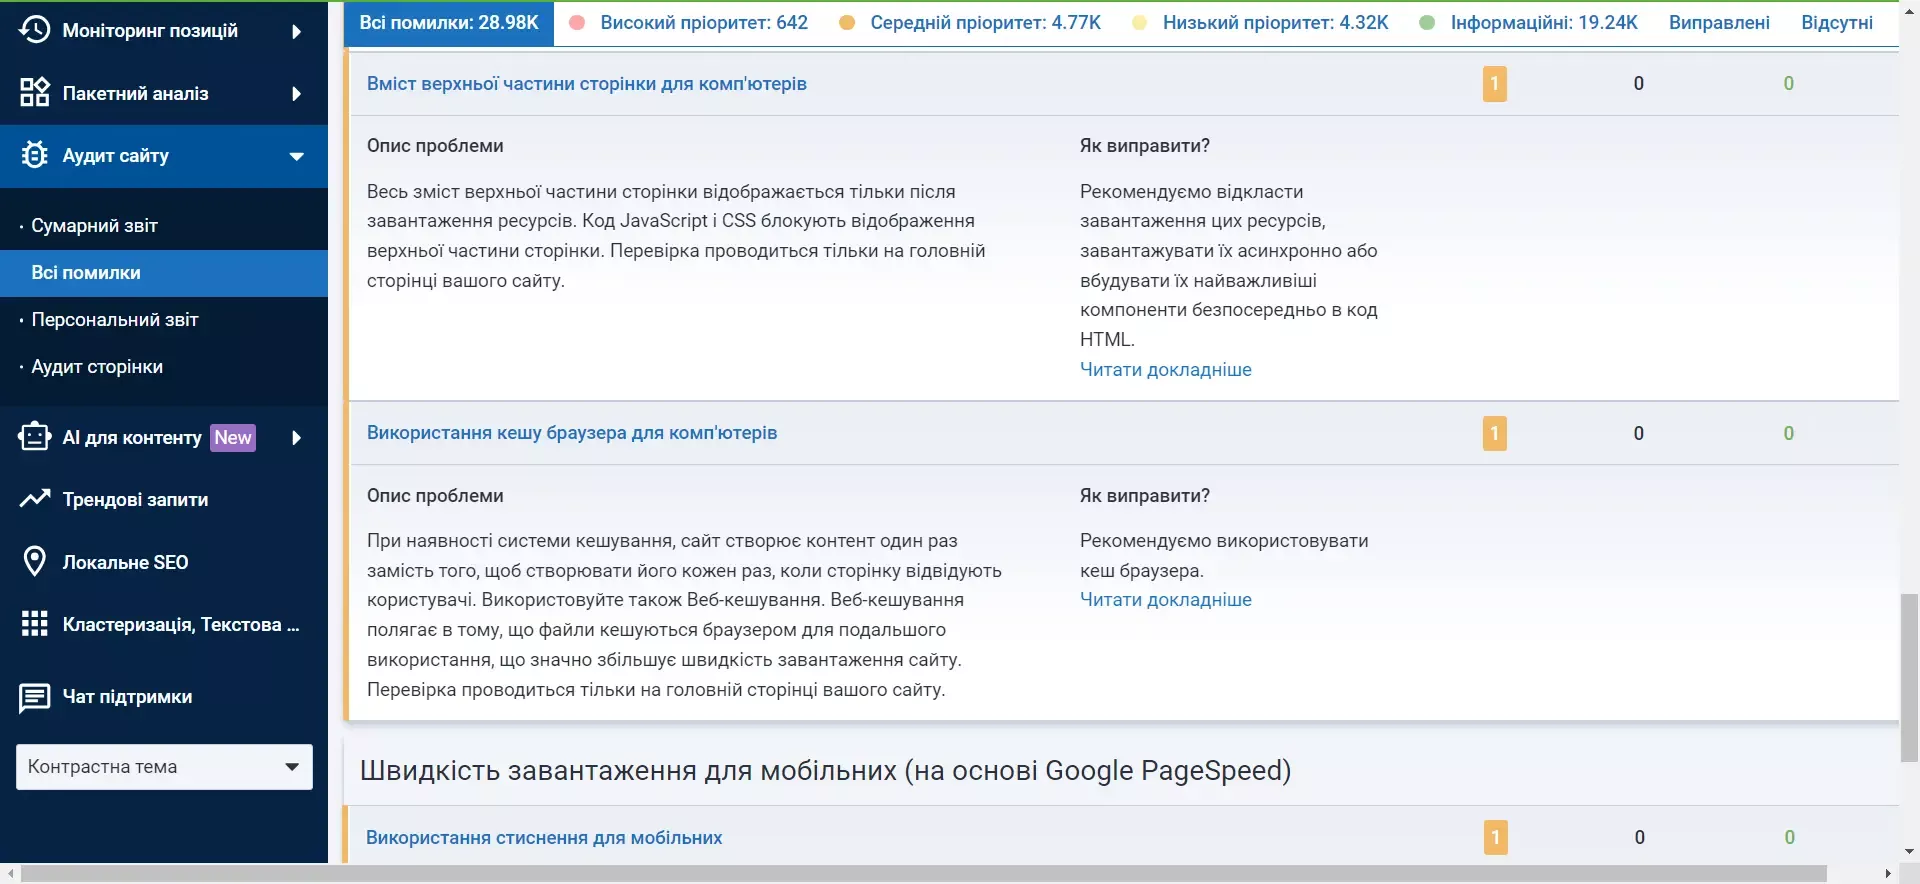This screenshot has width=1920, height=884.
Task: Click the Моніторинг позицій clock icon
Action: (34, 30)
